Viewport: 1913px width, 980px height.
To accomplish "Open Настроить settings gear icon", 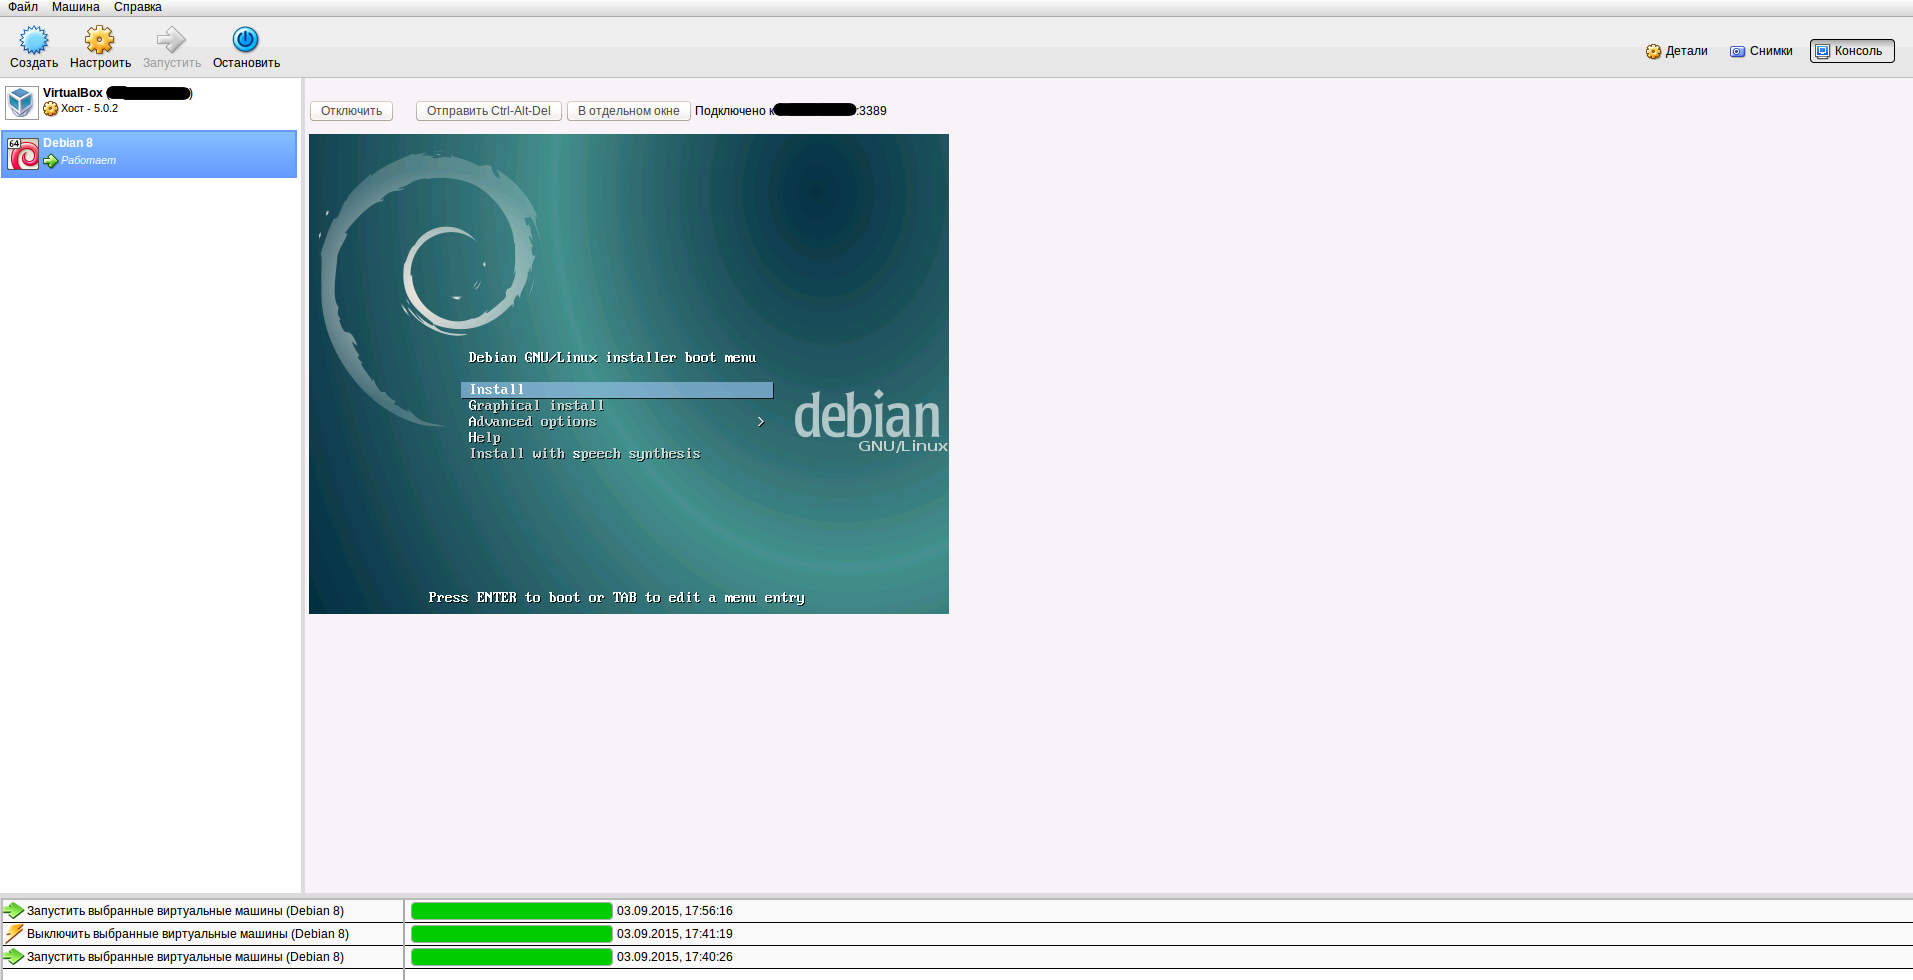I will [x=100, y=39].
